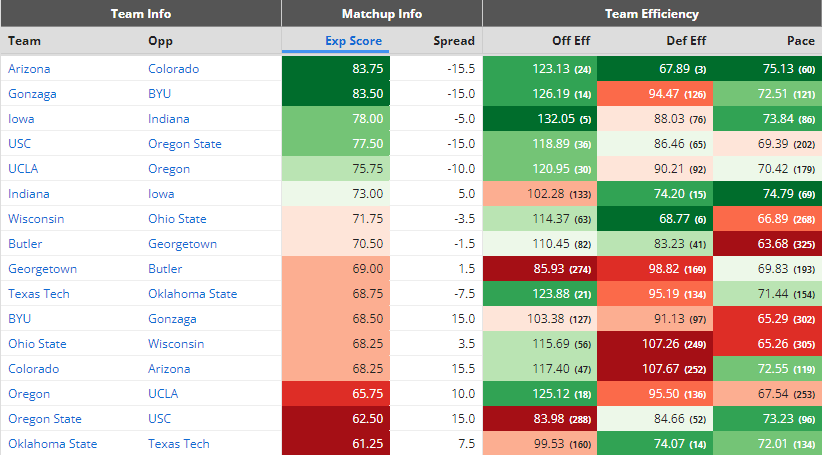Open the Georgetown team link in Team column
The image size is (822, 455).
pyautogui.click(x=42, y=269)
